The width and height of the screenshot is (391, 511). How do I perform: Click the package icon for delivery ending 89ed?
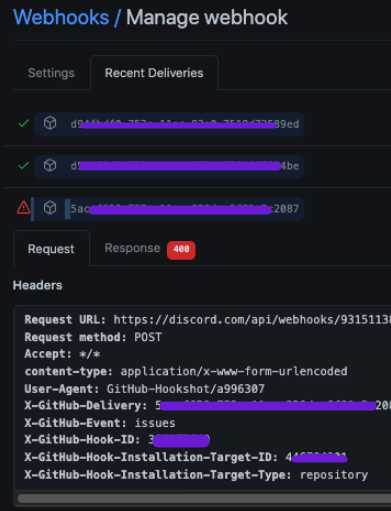(x=50, y=123)
